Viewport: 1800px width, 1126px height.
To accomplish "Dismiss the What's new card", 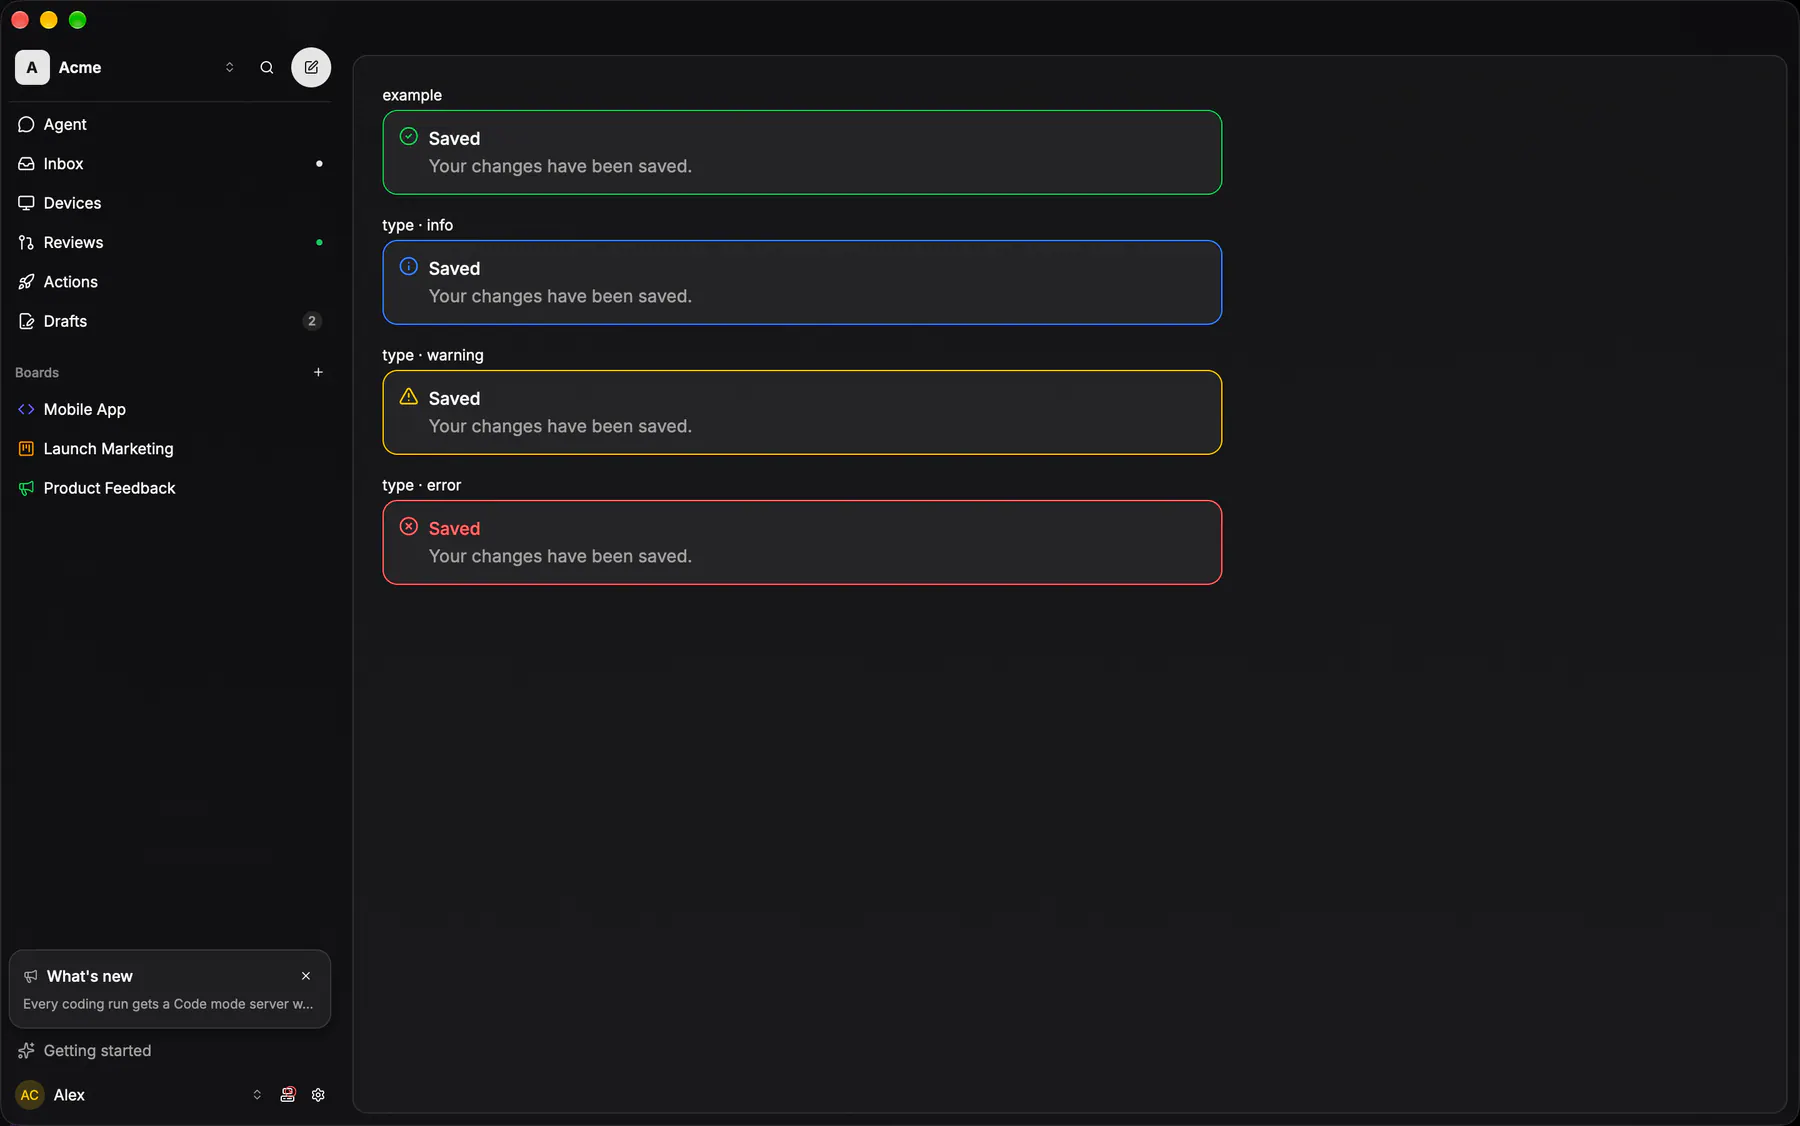I will pyautogui.click(x=306, y=976).
